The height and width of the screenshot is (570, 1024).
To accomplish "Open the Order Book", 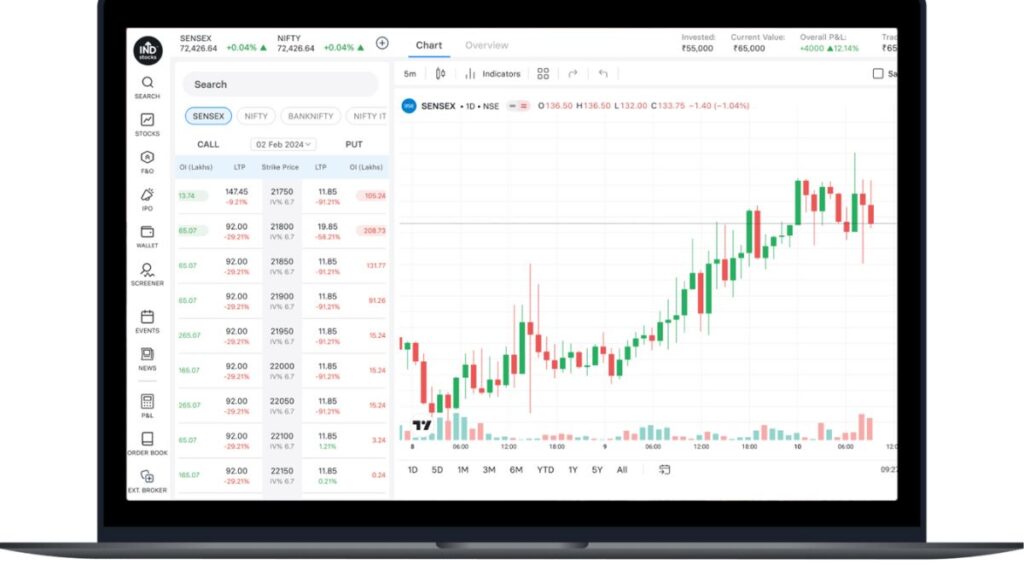I will (x=147, y=443).
